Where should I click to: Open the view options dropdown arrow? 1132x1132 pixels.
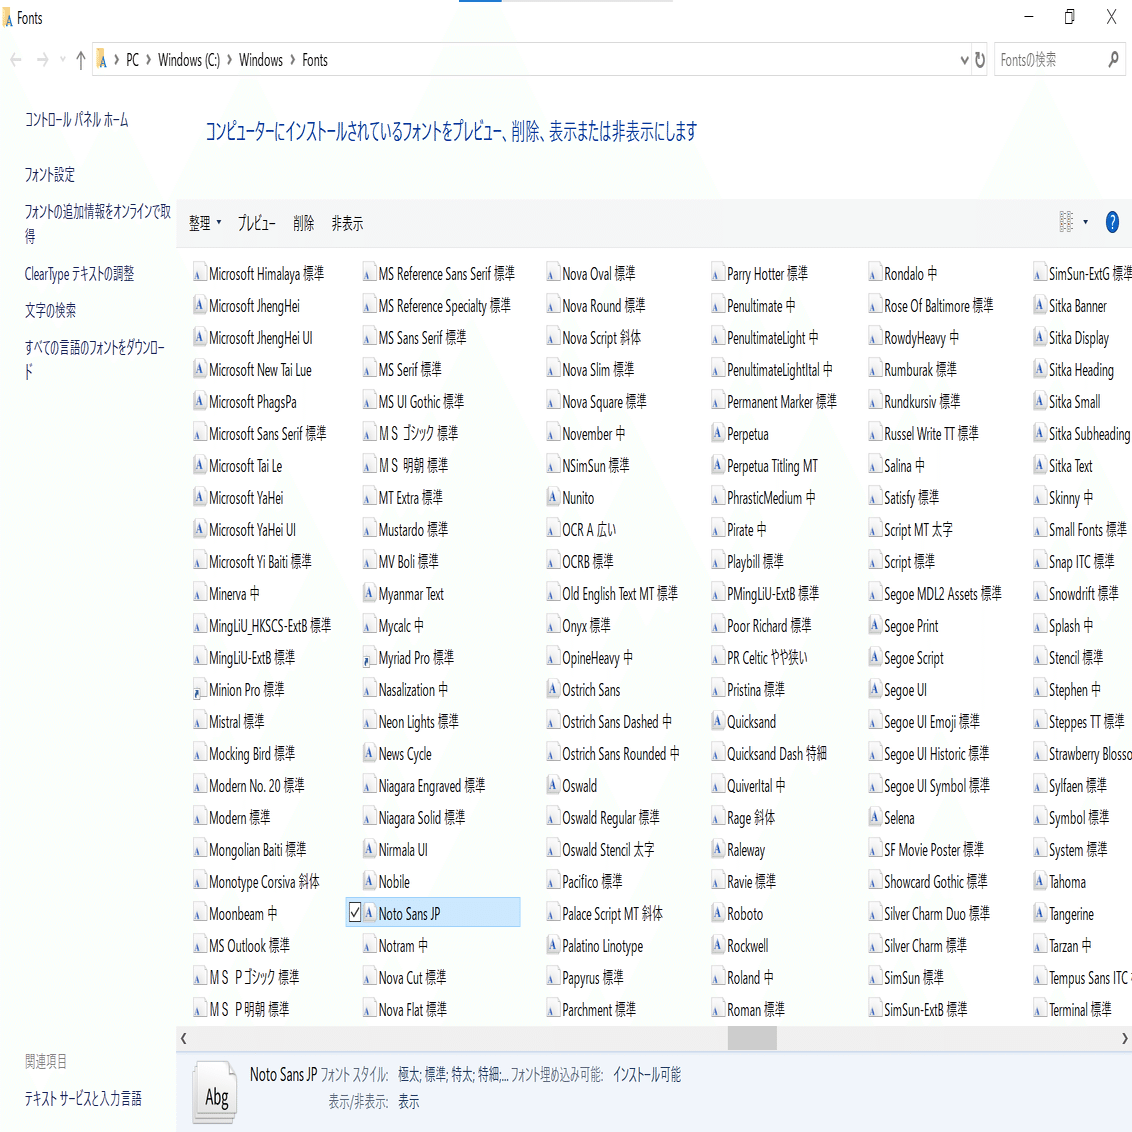[x=1085, y=222]
